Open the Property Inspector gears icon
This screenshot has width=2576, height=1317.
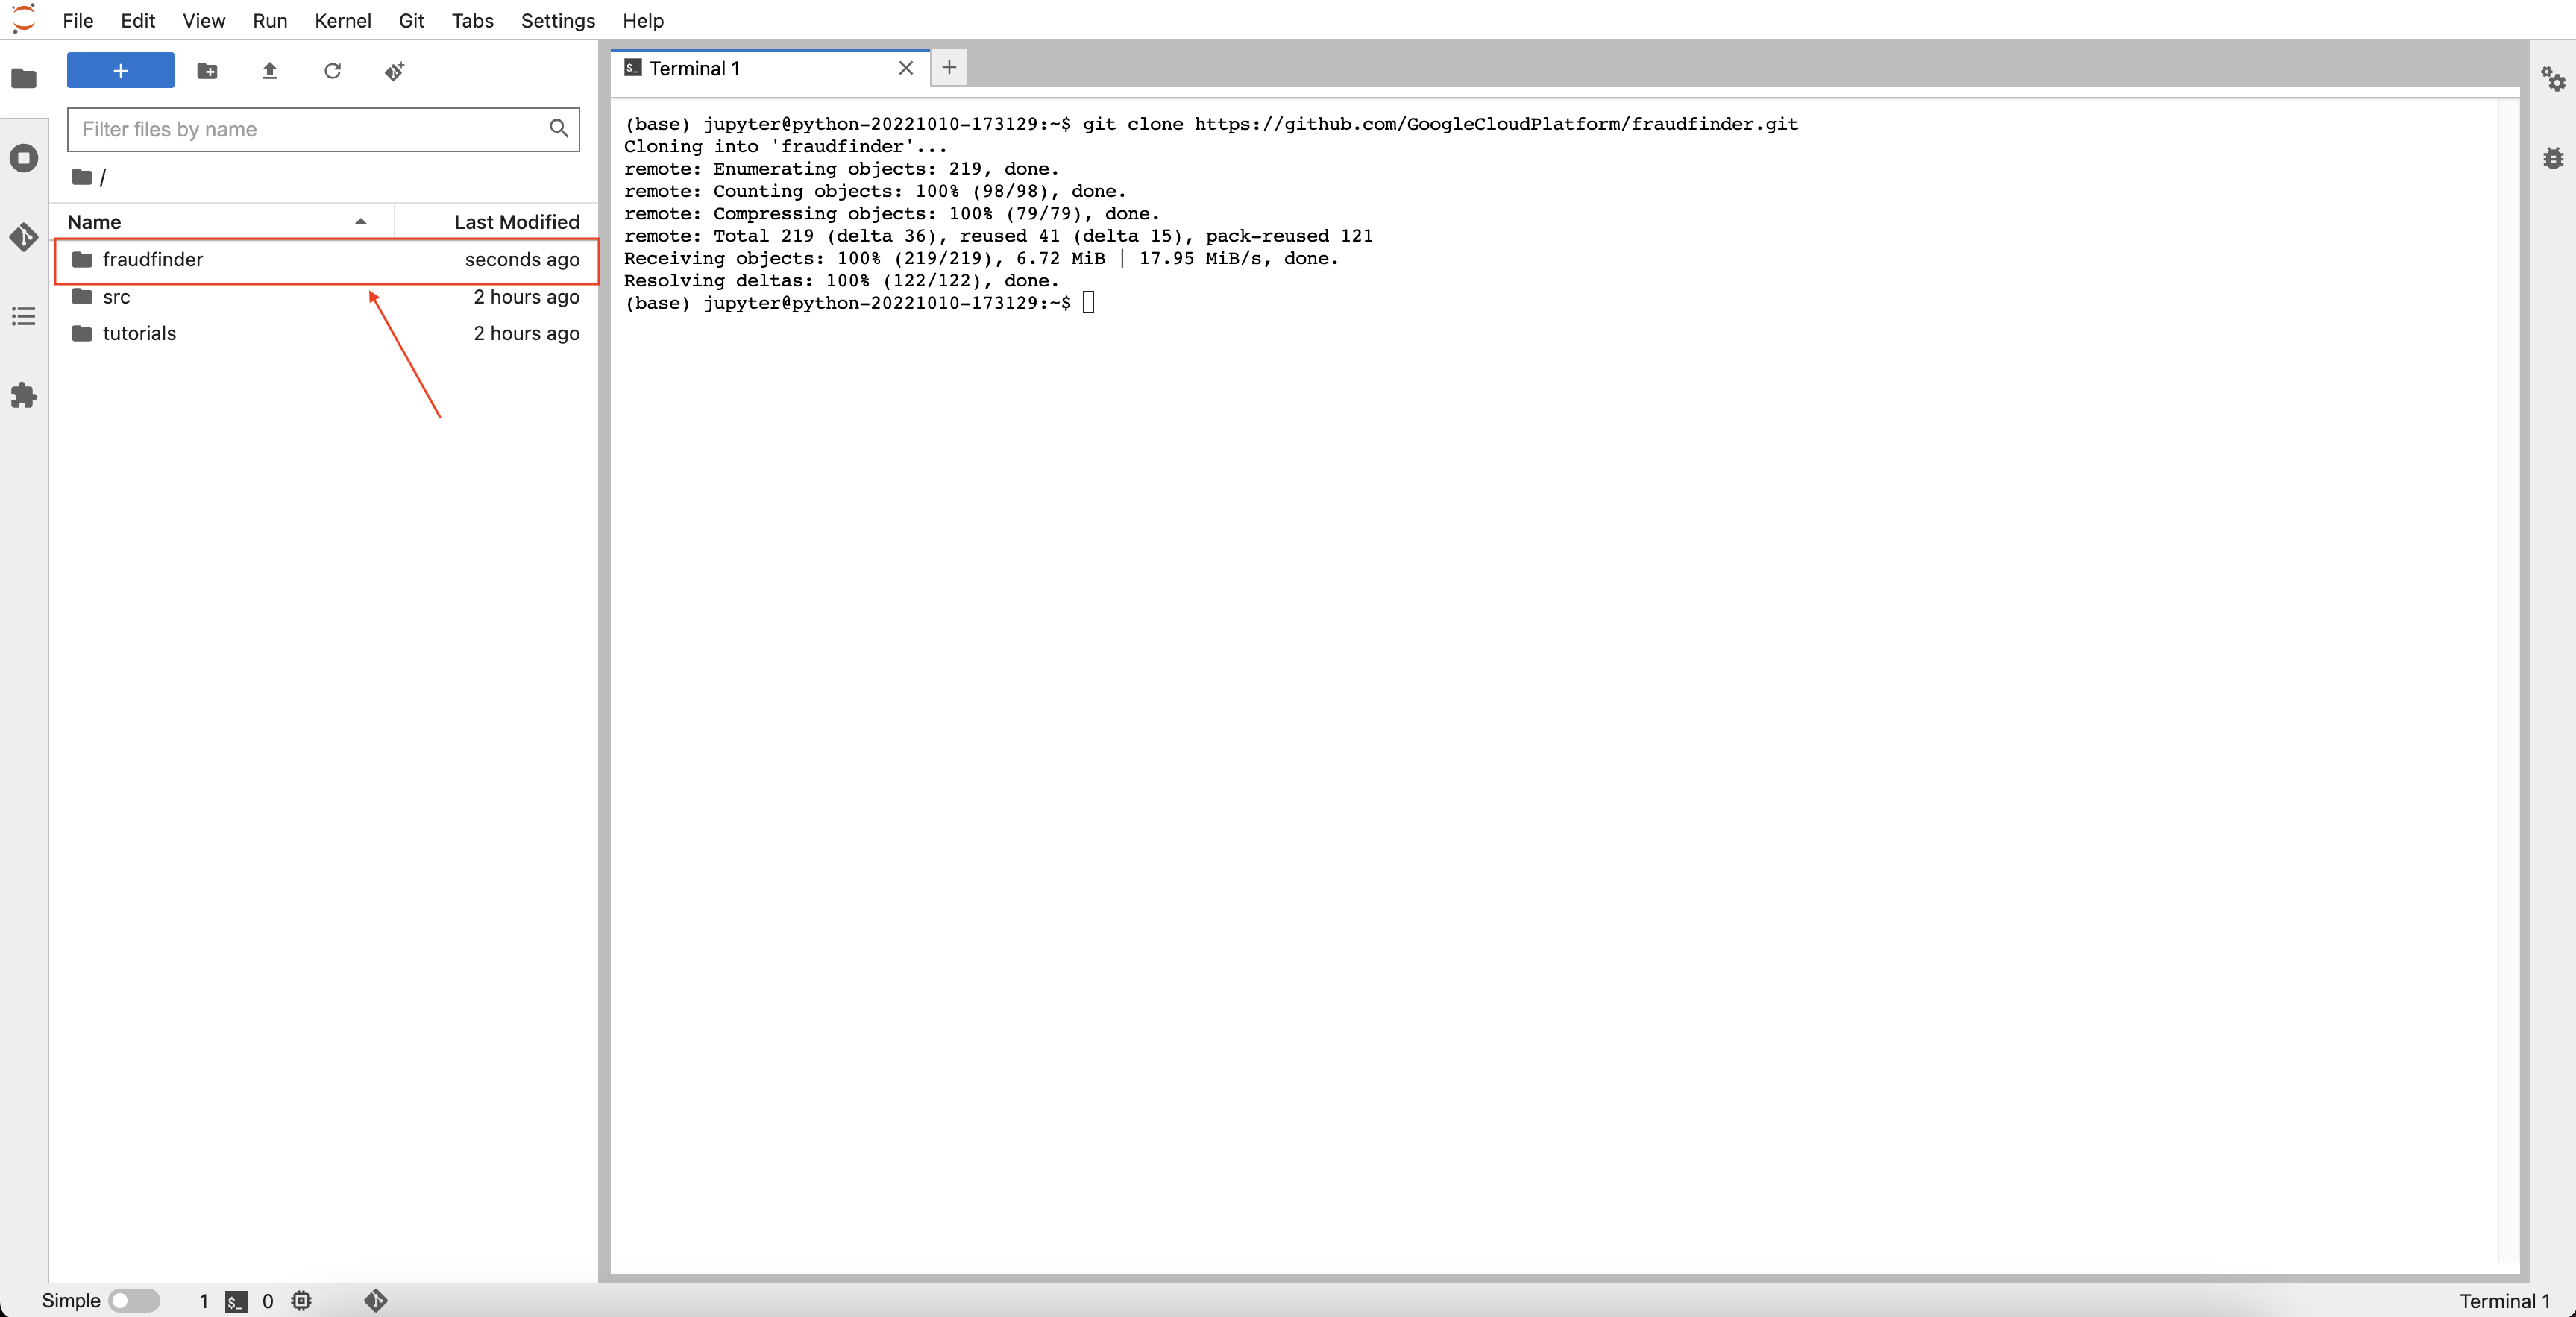[2552, 79]
